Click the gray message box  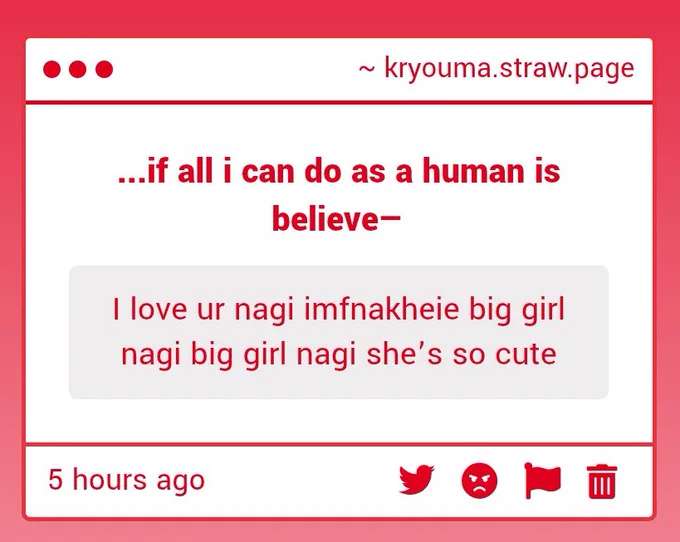339,332
